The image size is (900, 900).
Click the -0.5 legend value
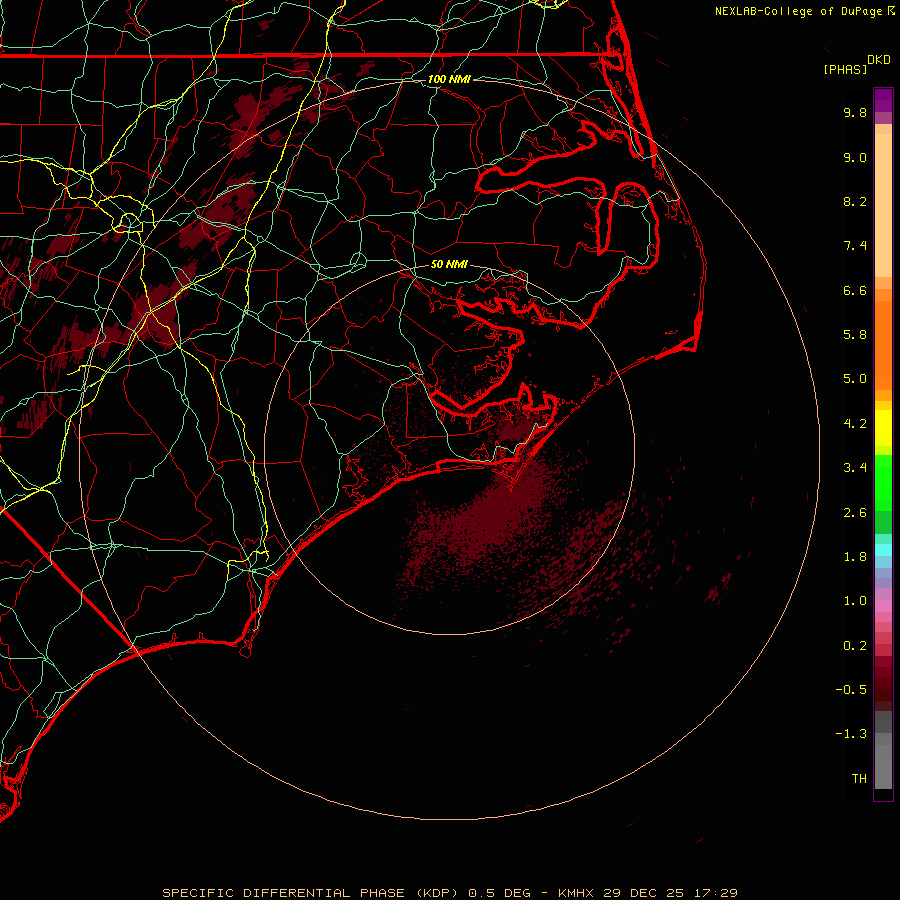coord(851,690)
